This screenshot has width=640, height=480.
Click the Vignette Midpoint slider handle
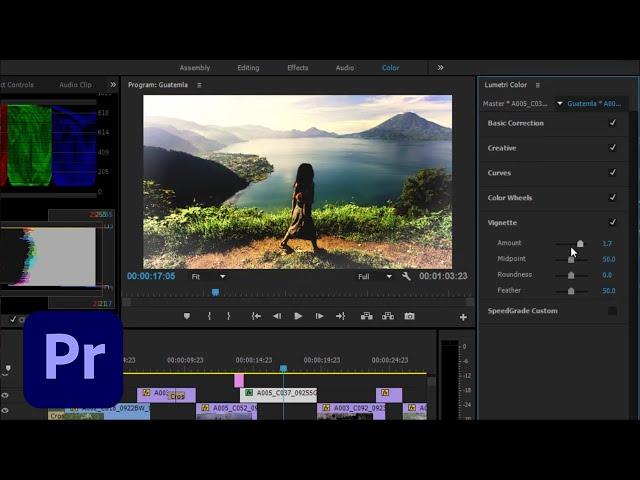[x=571, y=260]
